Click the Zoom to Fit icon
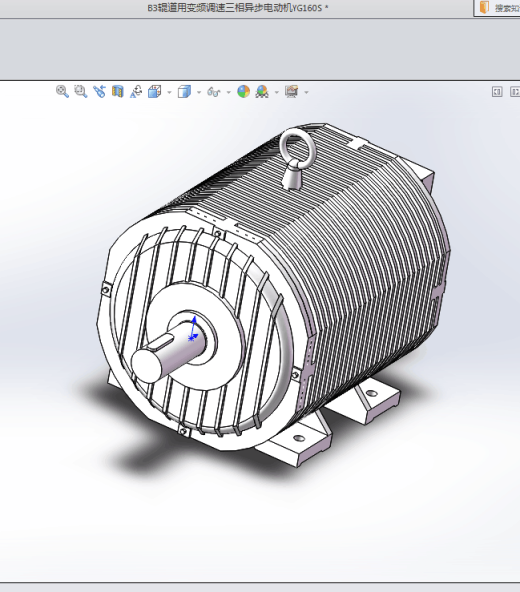Image resolution: width=520 pixels, height=592 pixels. tap(62, 91)
